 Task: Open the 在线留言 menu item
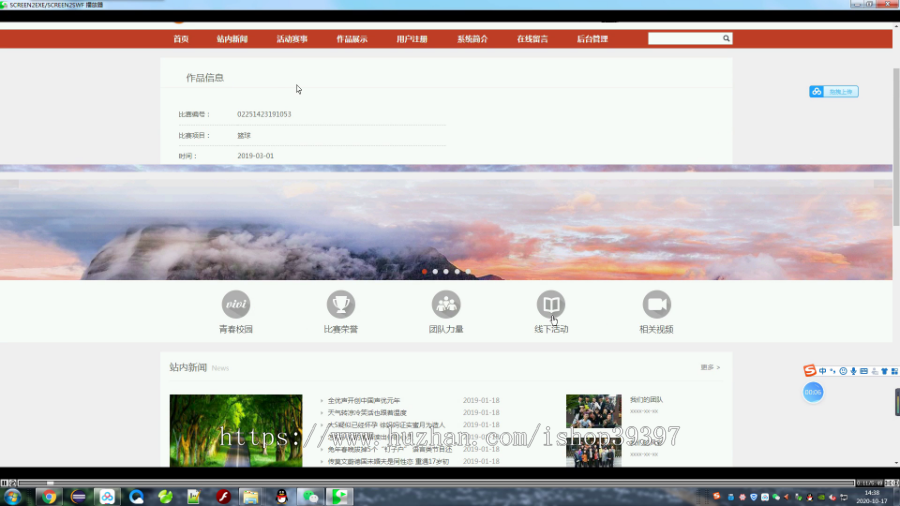click(x=532, y=39)
